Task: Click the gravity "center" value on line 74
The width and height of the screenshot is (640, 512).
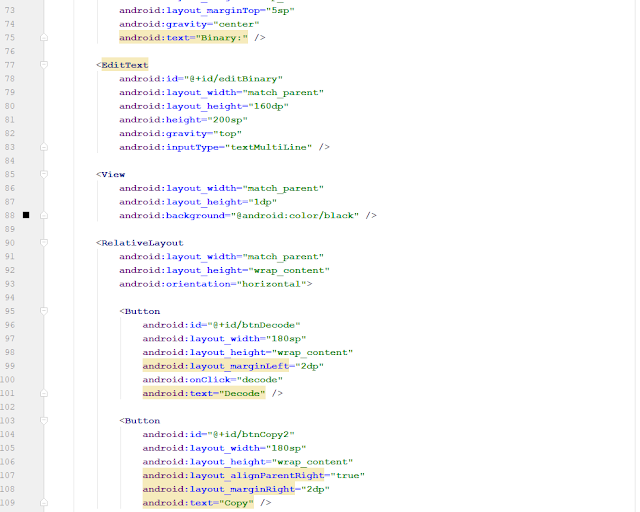Action: pyautogui.click(x=236, y=24)
